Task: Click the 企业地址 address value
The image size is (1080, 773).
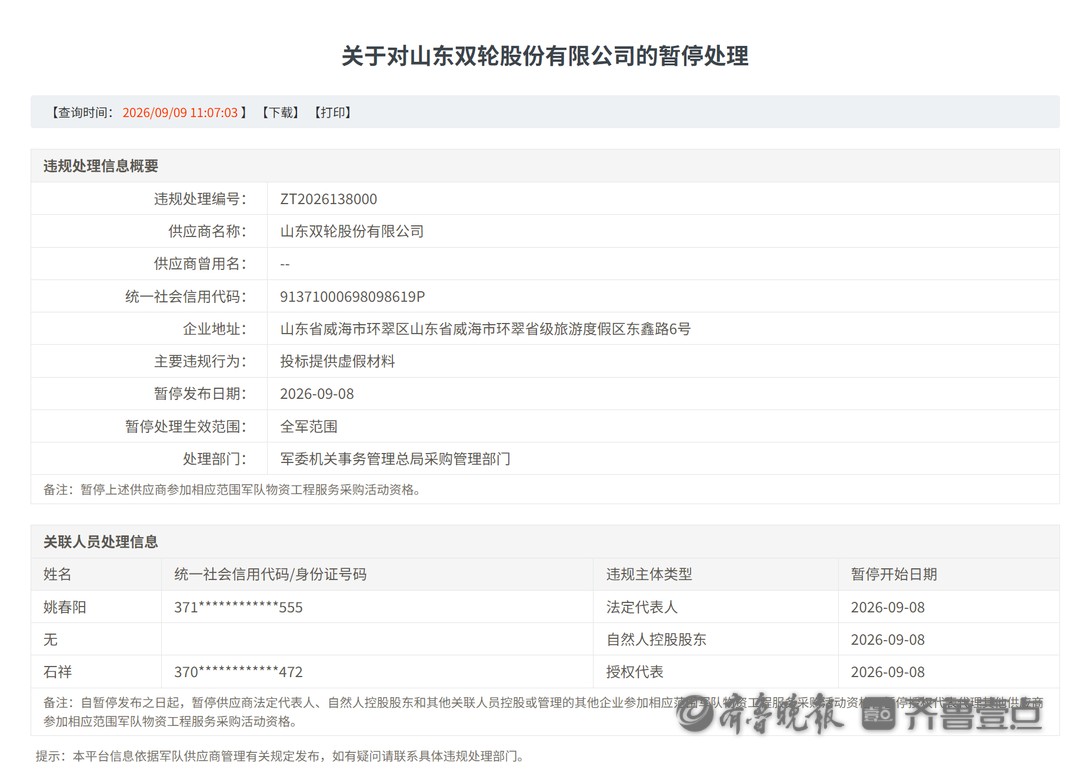Action: click(485, 329)
